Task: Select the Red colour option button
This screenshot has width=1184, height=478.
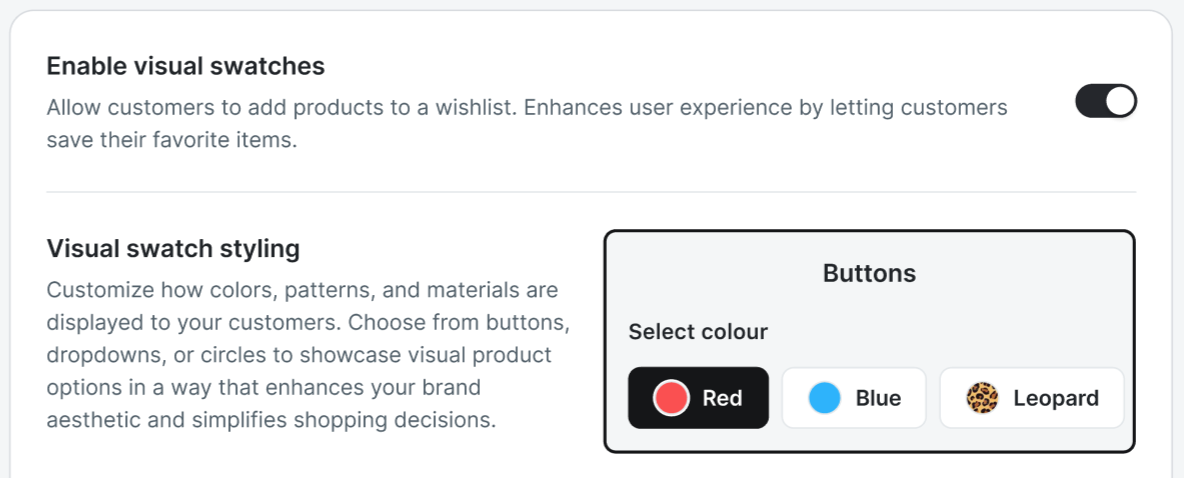Action: pyautogui.click(x=698, y=398)
